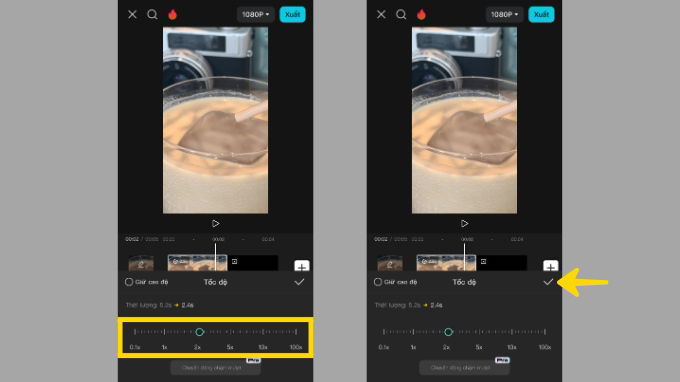Apply speed with checkmark in left phone
The height and width of the screenshot is (382, 680).
point(299,282)
